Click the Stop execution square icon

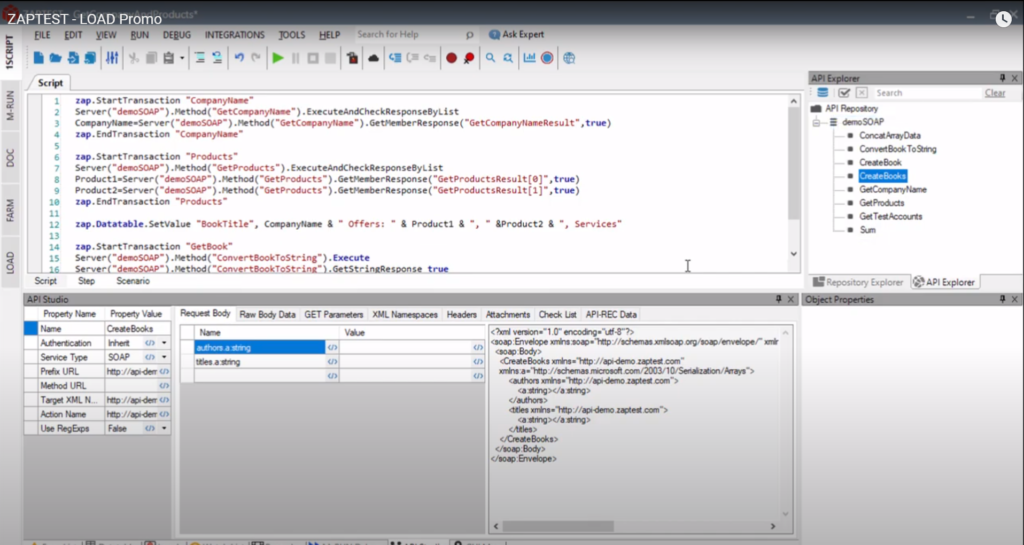(313, 58)
